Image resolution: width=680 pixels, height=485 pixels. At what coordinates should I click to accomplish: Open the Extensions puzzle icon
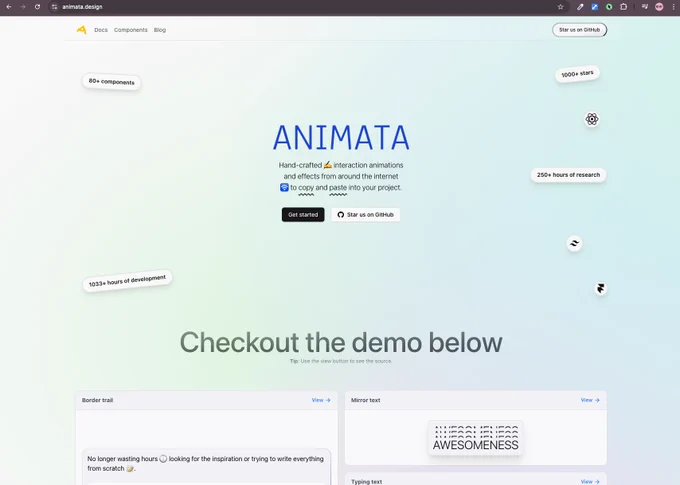(624, 7)
